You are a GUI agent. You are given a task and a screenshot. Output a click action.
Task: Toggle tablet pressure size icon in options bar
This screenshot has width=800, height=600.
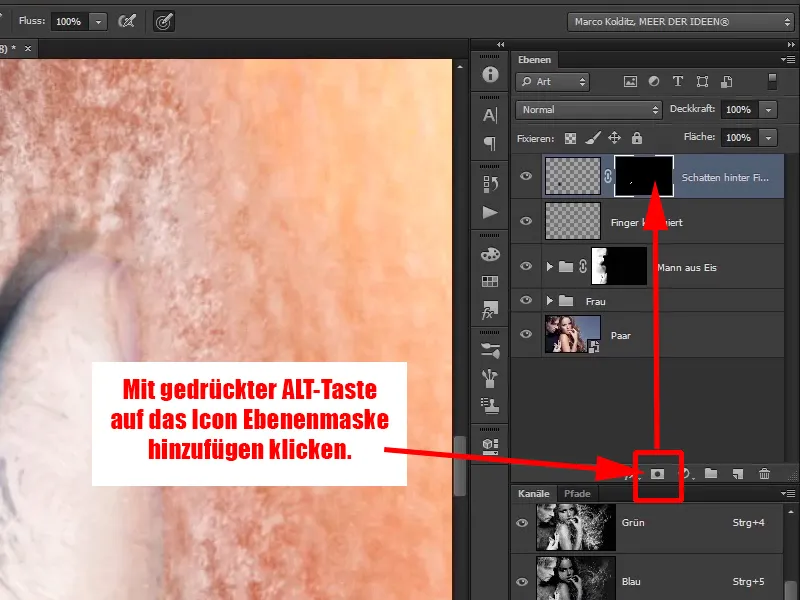click(x=164, y=21)
